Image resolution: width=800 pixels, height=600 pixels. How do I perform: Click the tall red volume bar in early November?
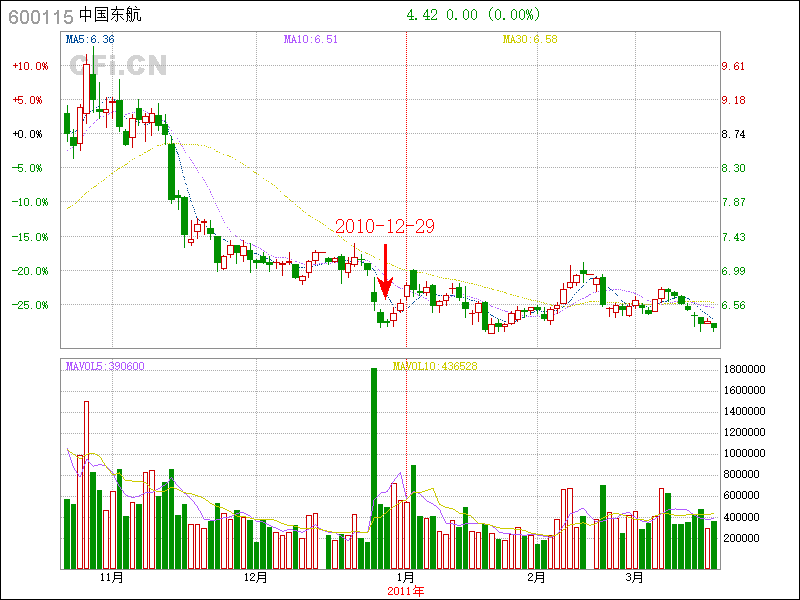[86, 485]
